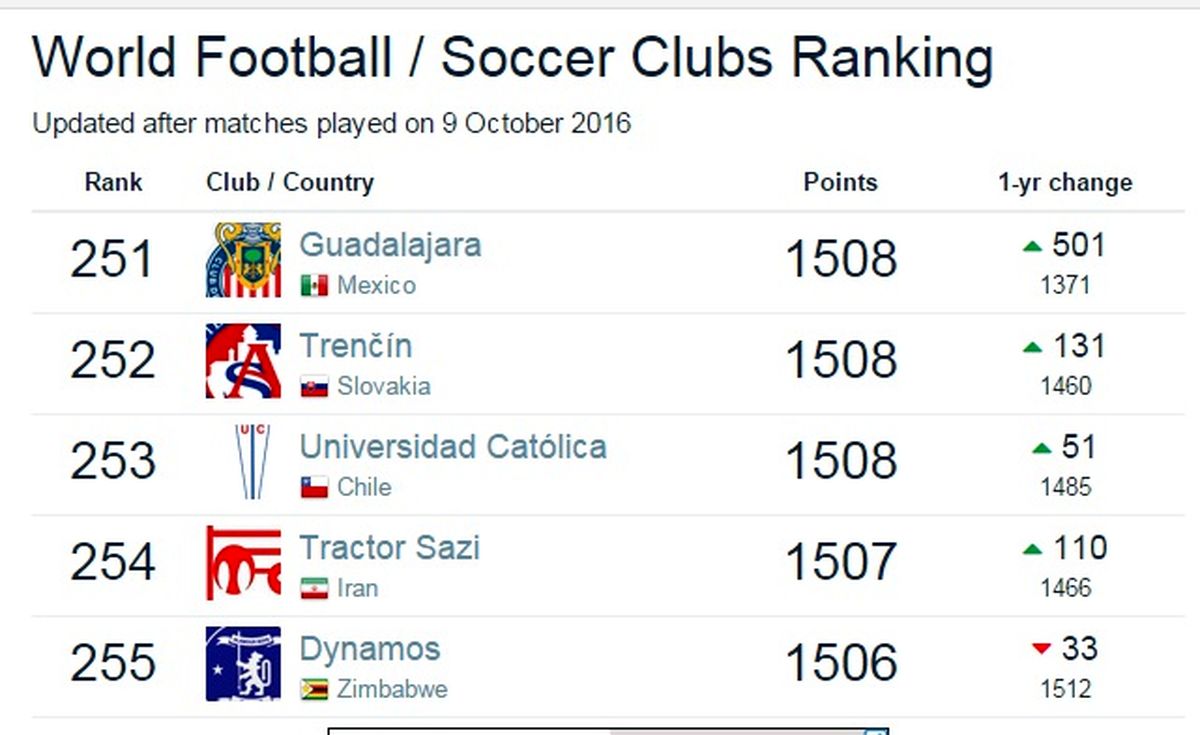Click the Chile flag icon
Image resolution: width=1200 pixels, height=735 pixels.
click(x=314, y=488)
